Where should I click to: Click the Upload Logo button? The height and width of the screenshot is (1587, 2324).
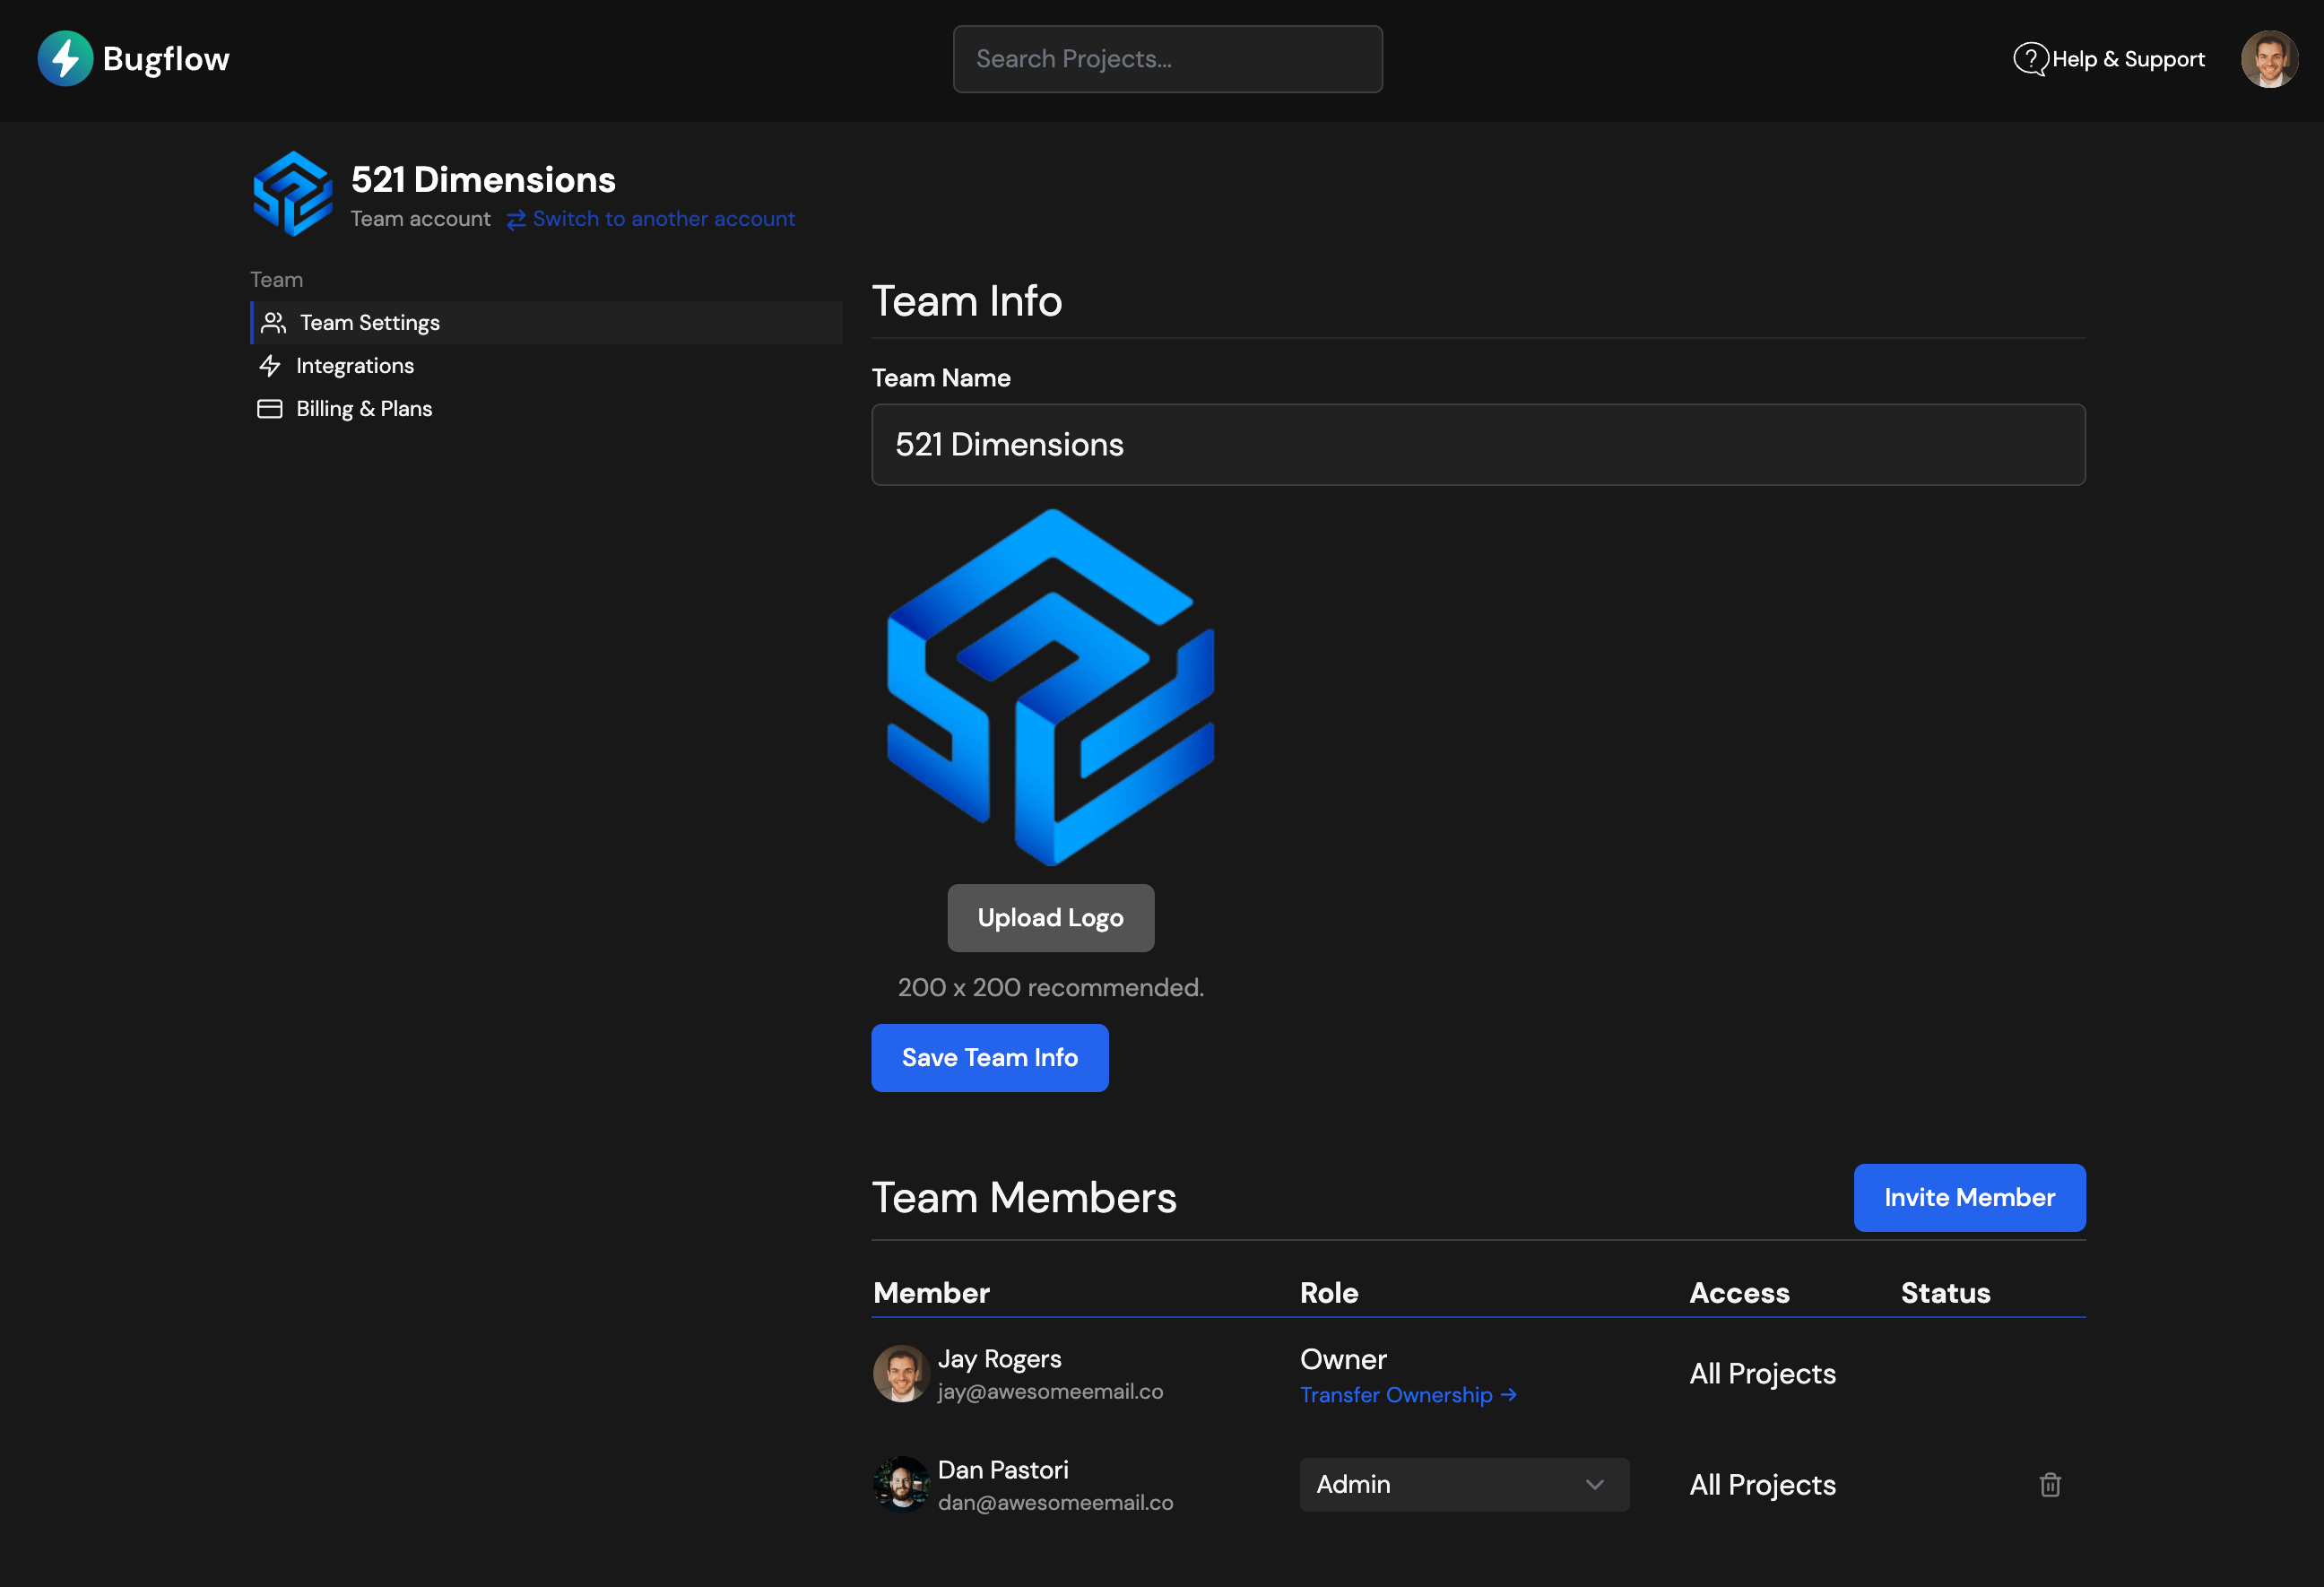[x=1051, y=918]
